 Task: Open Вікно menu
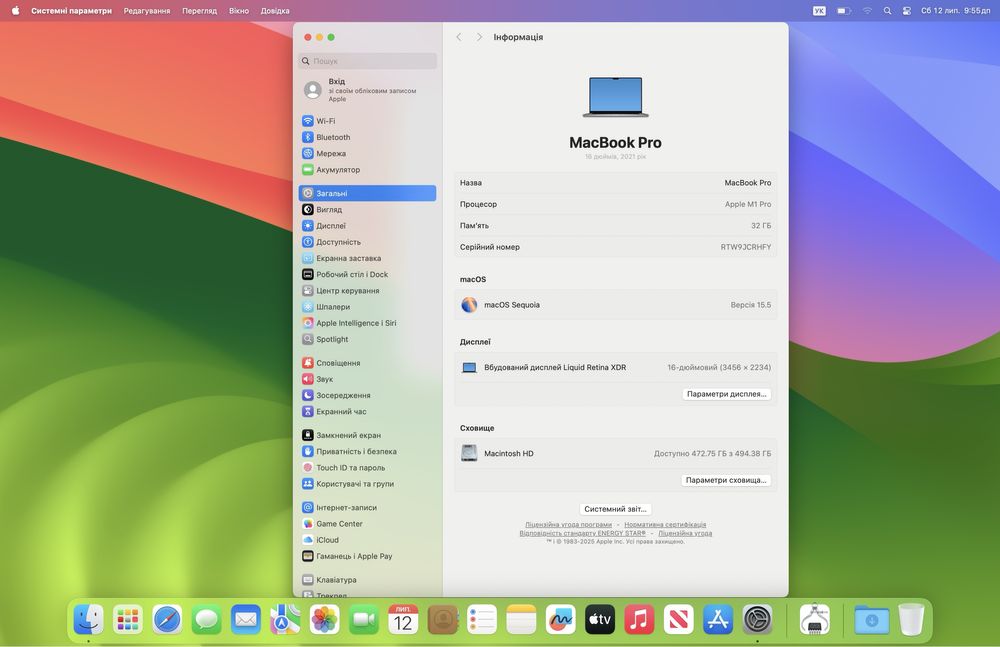[x=239, y=11]
